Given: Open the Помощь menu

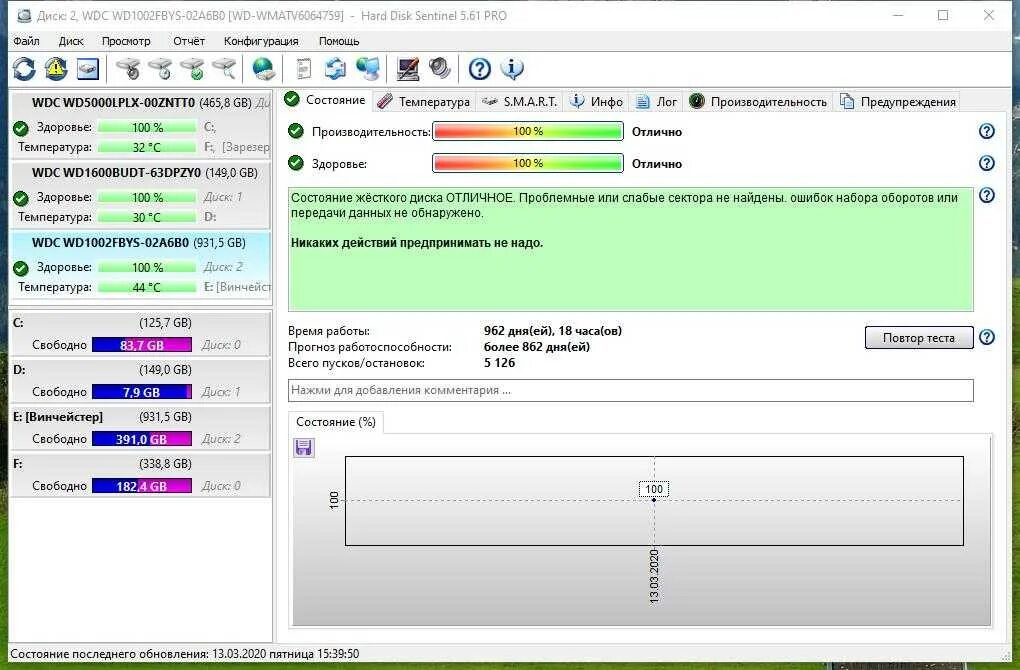Looking at the screenshot, I should [339, 41].
